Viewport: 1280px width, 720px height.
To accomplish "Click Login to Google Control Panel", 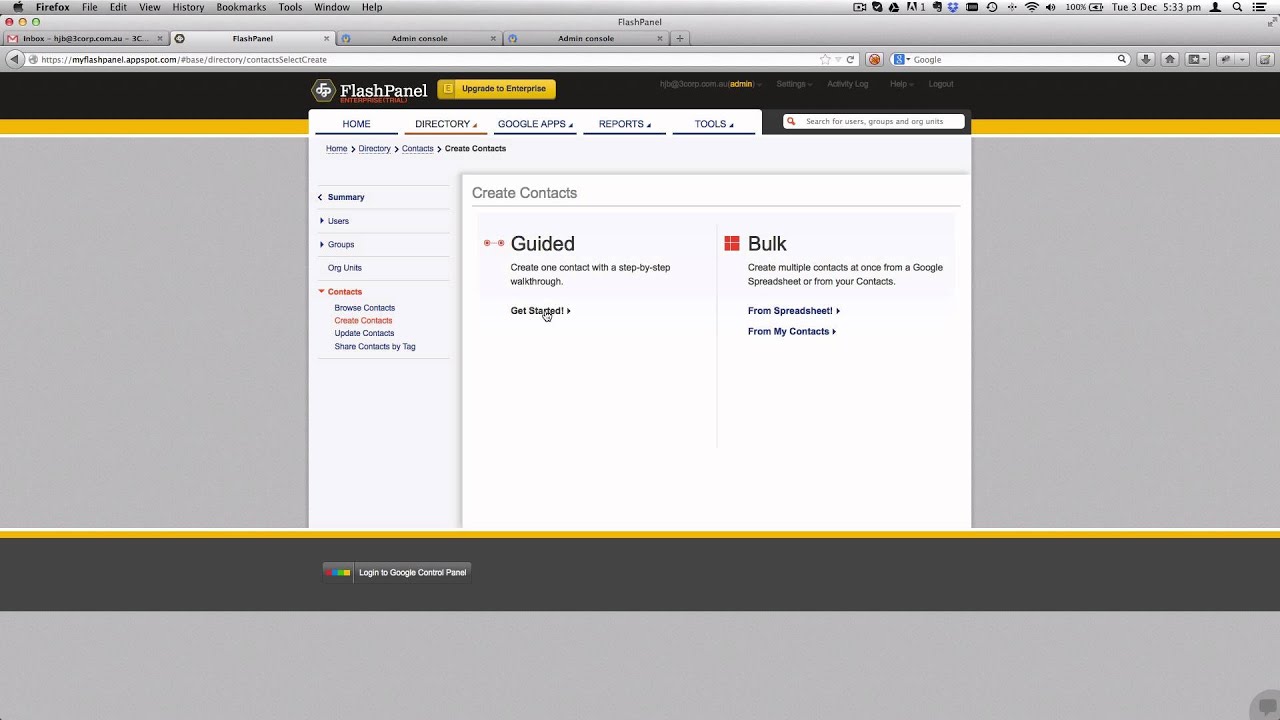I will (x=396, y=572).
